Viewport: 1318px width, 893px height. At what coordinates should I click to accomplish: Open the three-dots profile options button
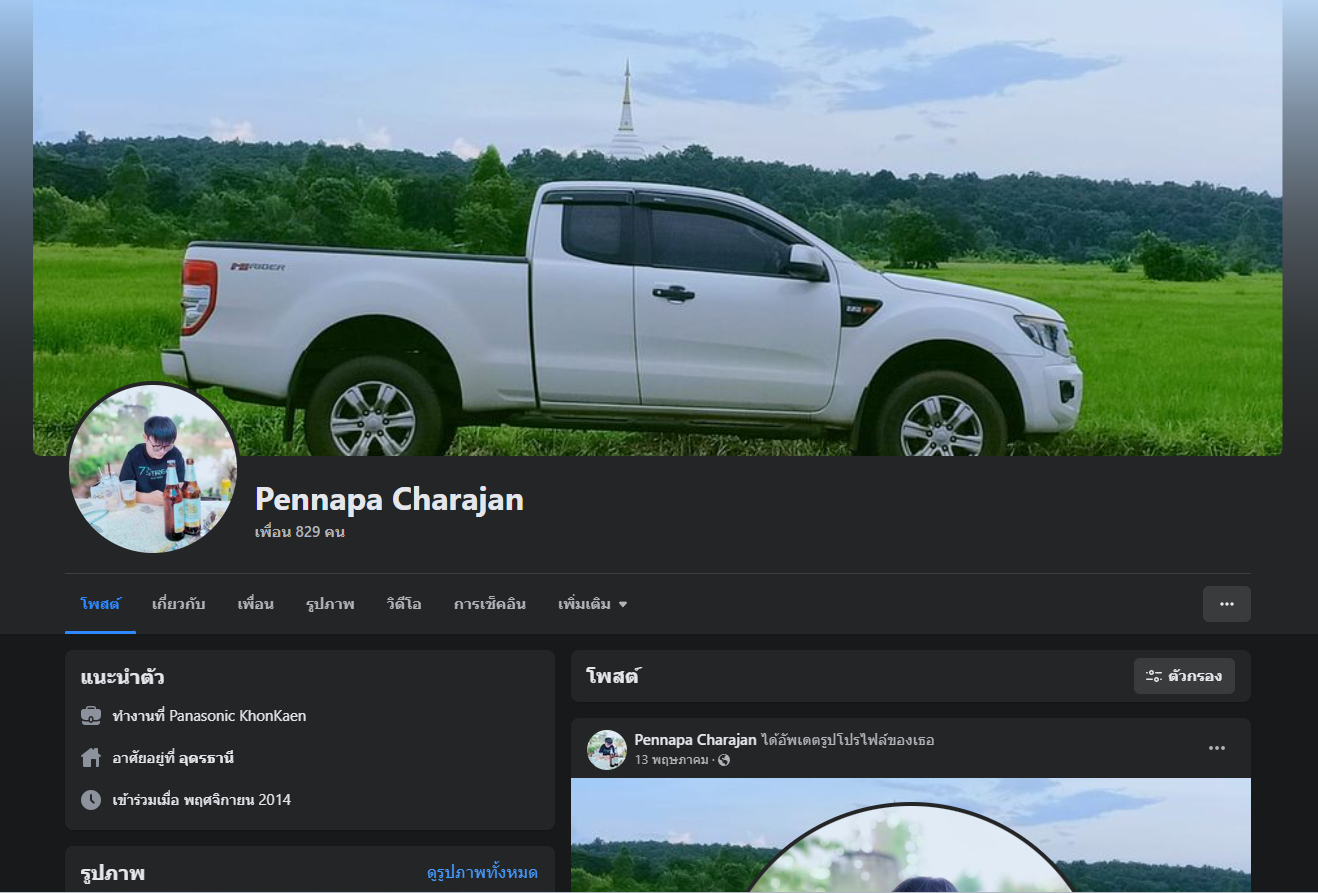1226,604
